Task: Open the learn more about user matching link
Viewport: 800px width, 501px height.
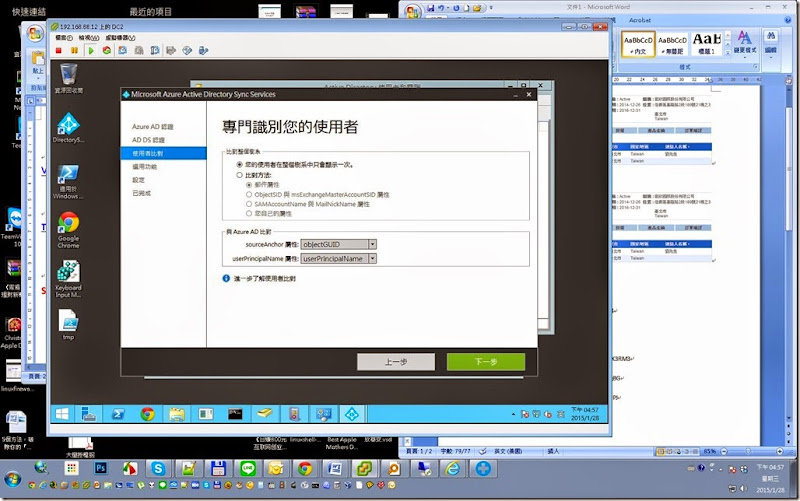Action: coord(265,279)
